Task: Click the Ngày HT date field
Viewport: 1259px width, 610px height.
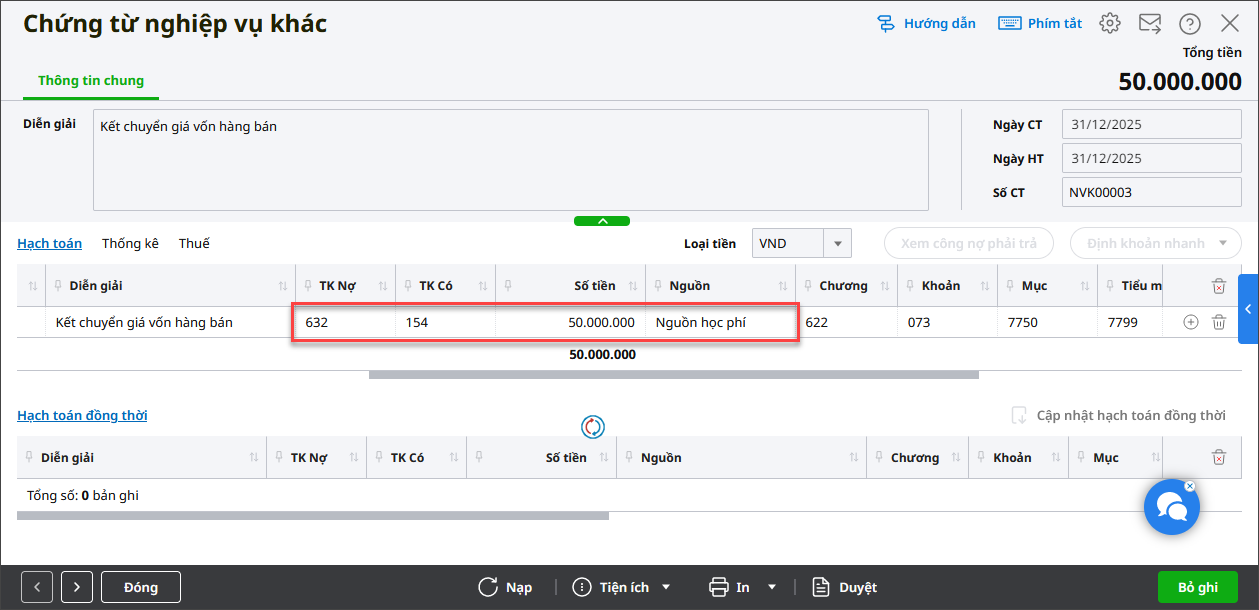Action: [x=1152, y=158]
